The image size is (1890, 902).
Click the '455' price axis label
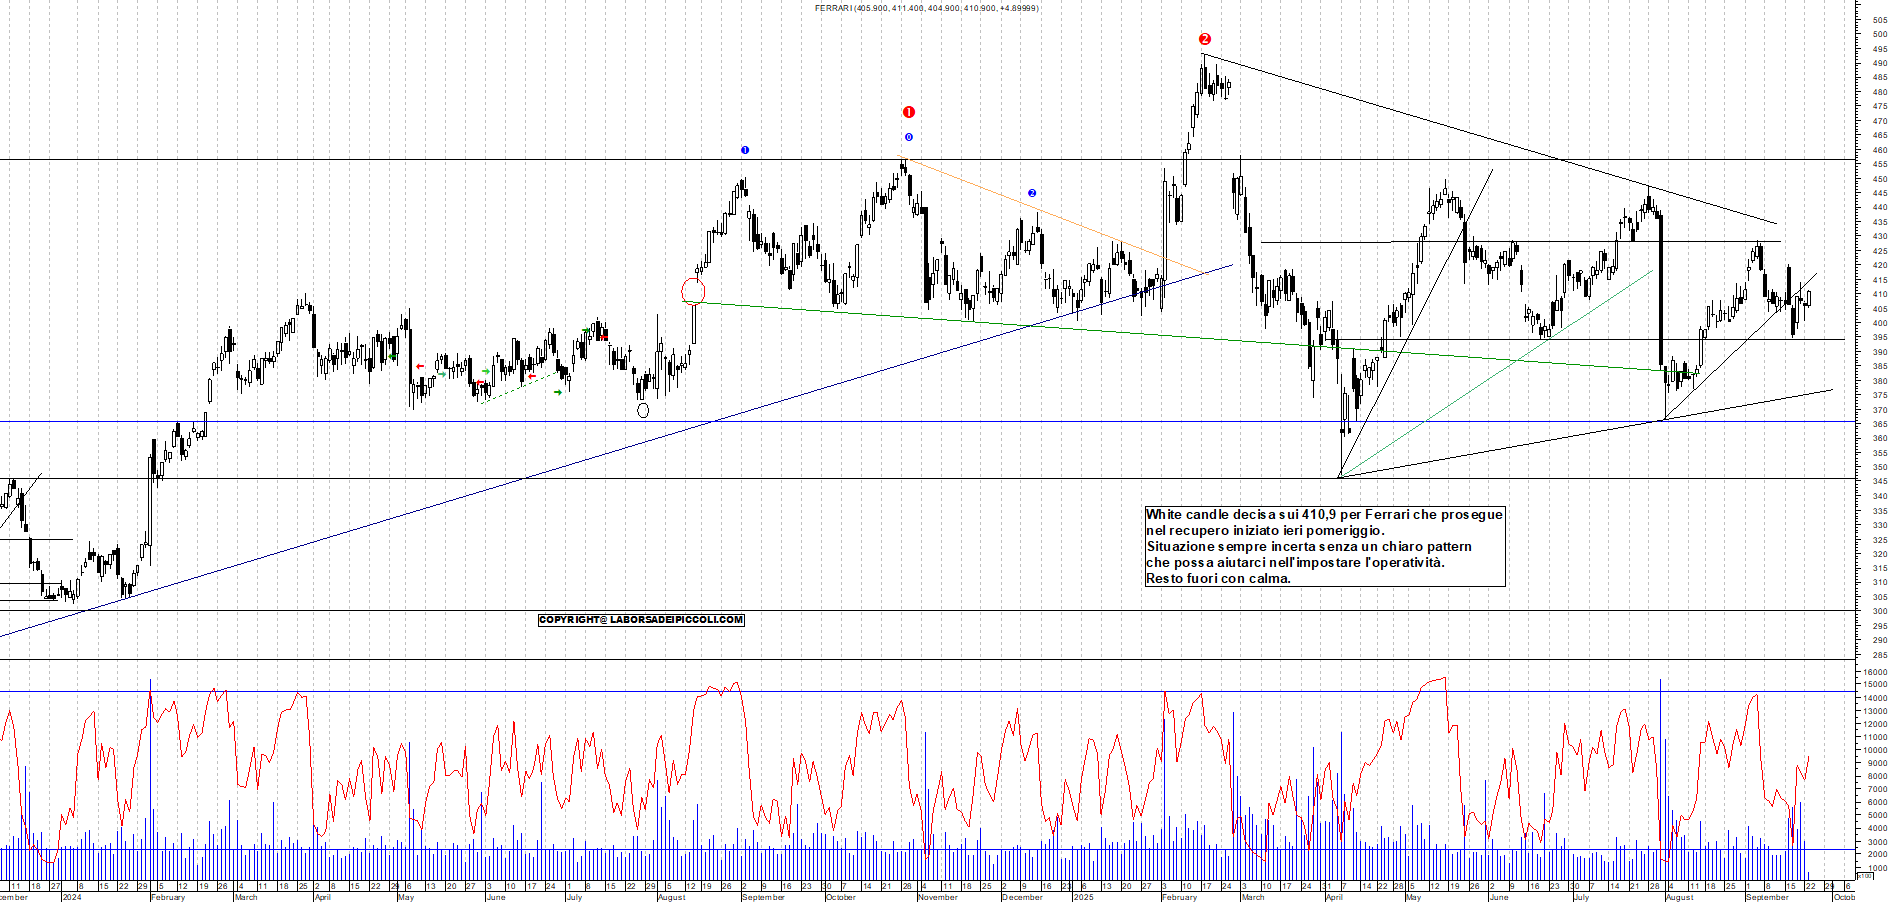click(x=1880, y=164)
